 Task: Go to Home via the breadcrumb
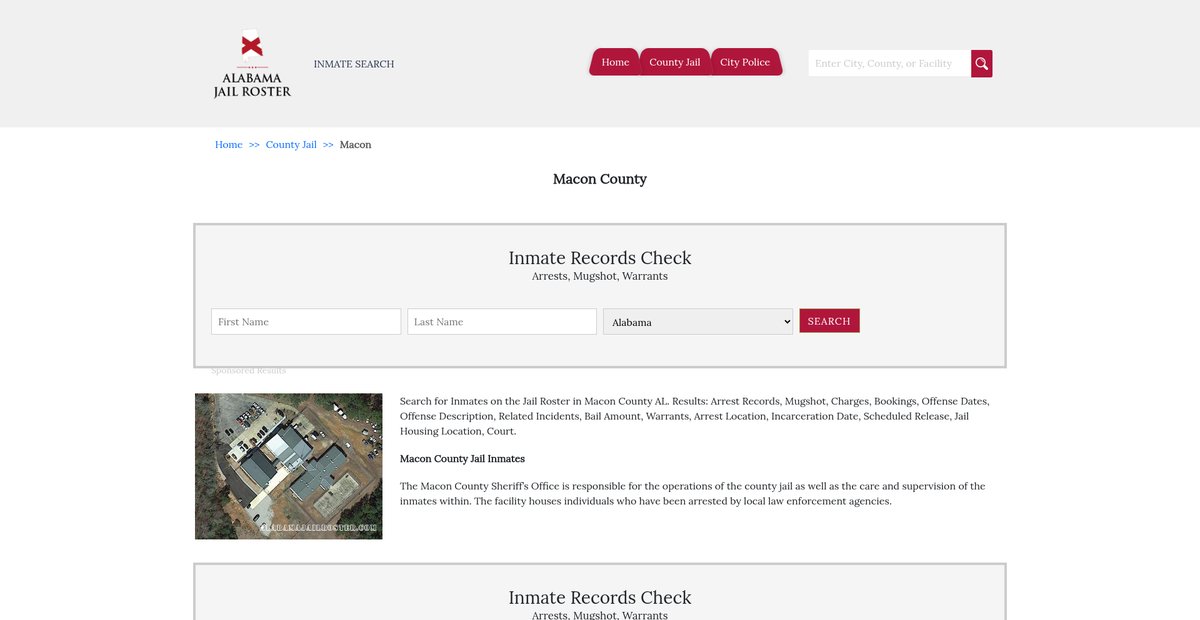tap(229, 145)
